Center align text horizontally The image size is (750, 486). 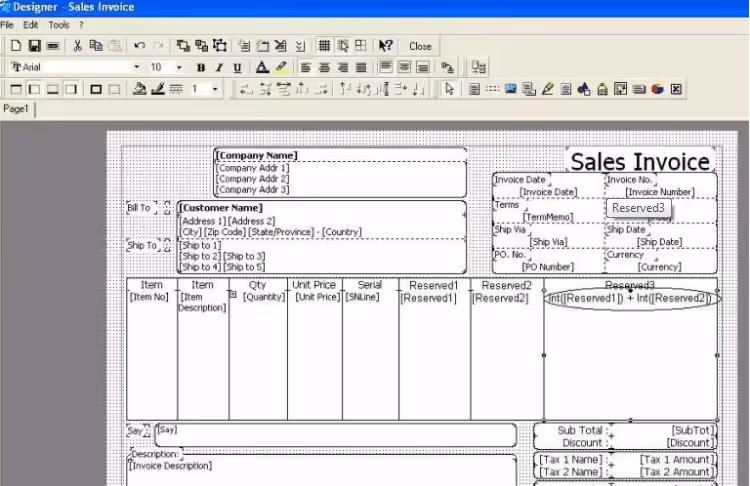pyautogui.click(x=324, y=67)
